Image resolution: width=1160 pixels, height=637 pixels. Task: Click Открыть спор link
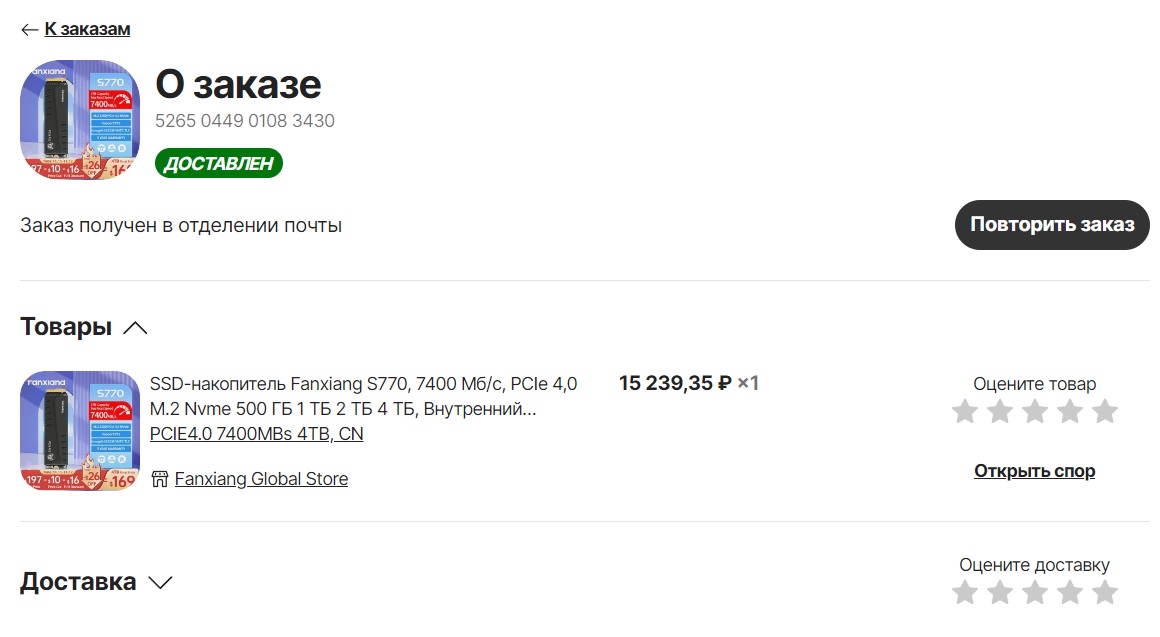[x=1034, y=471]
